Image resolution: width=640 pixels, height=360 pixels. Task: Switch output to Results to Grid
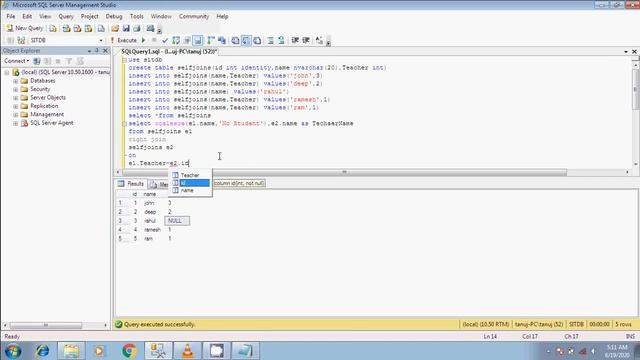pos(246,40)
